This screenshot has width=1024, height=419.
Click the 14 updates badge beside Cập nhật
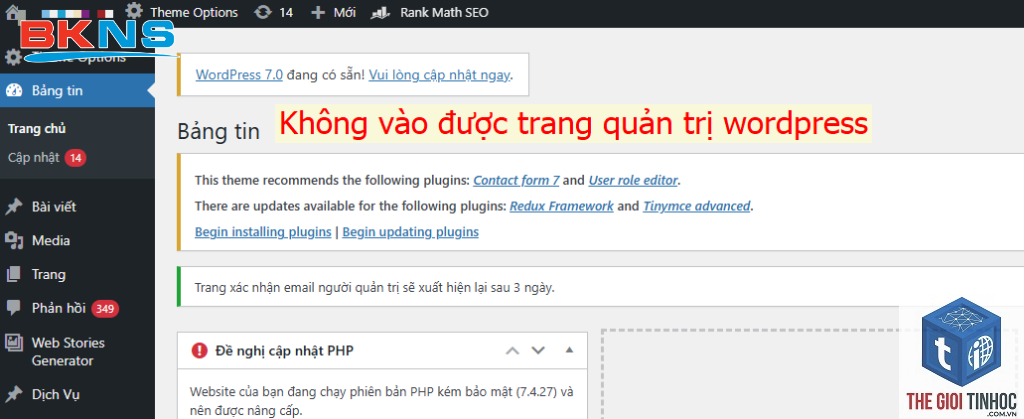point(75,157)
